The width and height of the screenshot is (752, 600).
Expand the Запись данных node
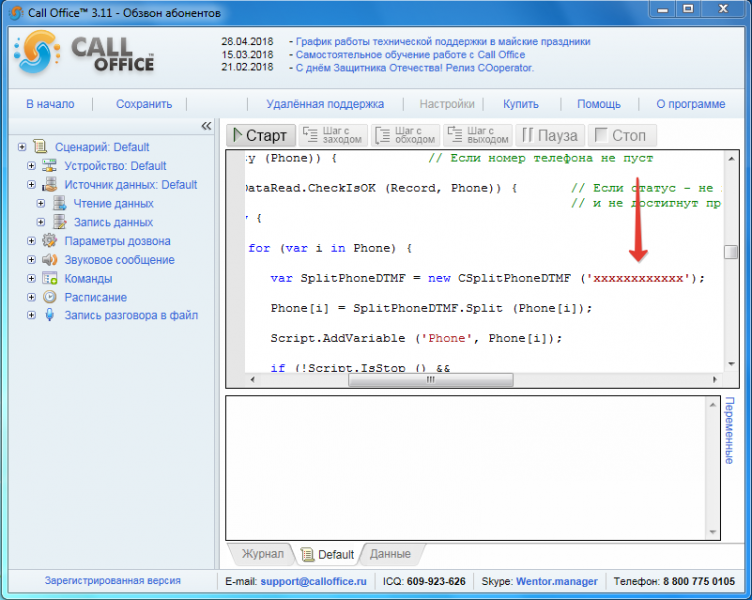point(41,222)
